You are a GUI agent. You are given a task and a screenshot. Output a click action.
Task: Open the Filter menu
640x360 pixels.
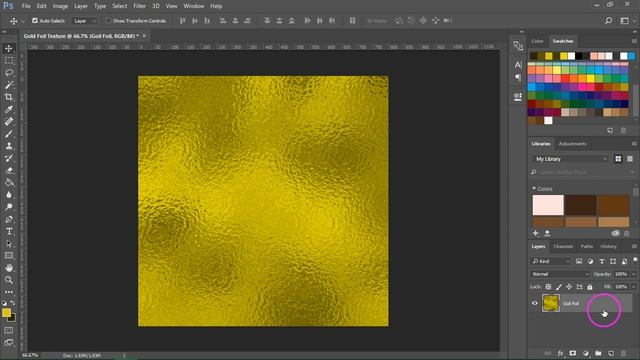(x=139, y=6)
